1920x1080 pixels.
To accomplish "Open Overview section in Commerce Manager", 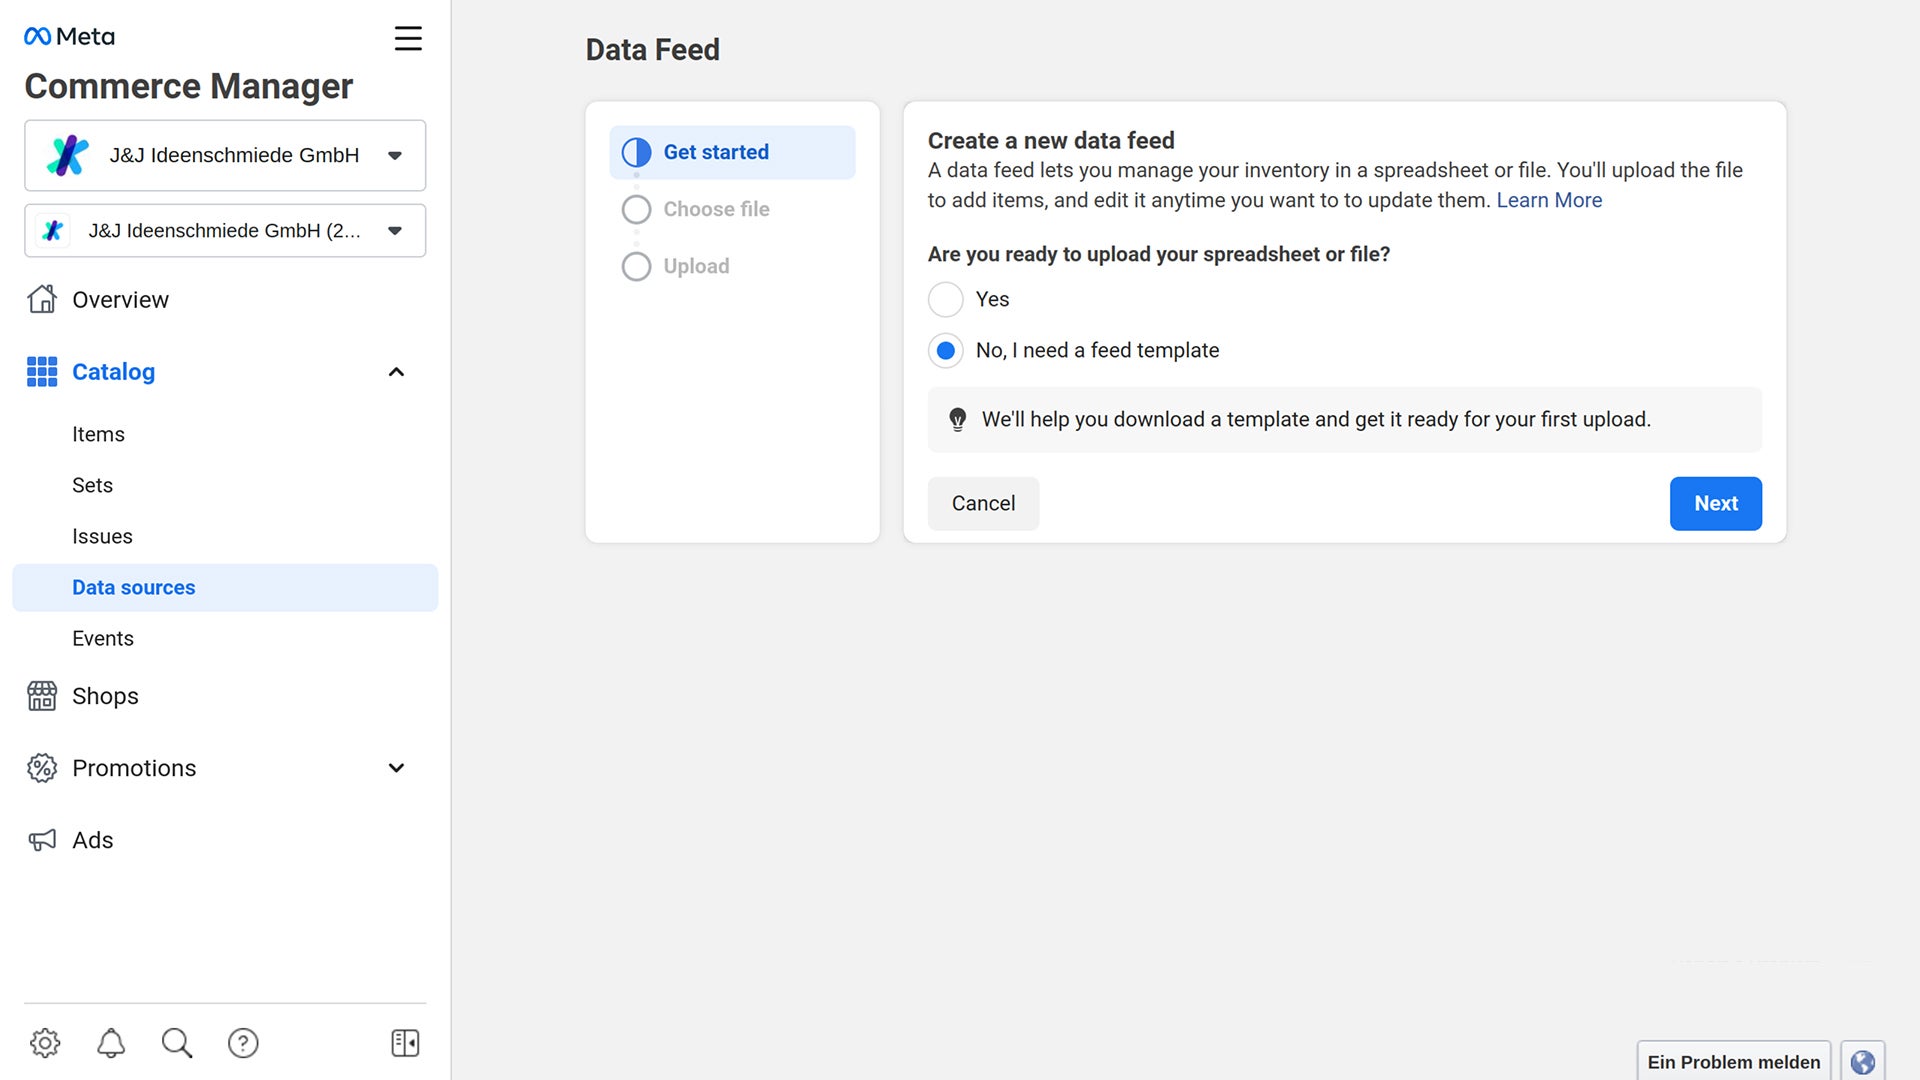I will point(121,298).
